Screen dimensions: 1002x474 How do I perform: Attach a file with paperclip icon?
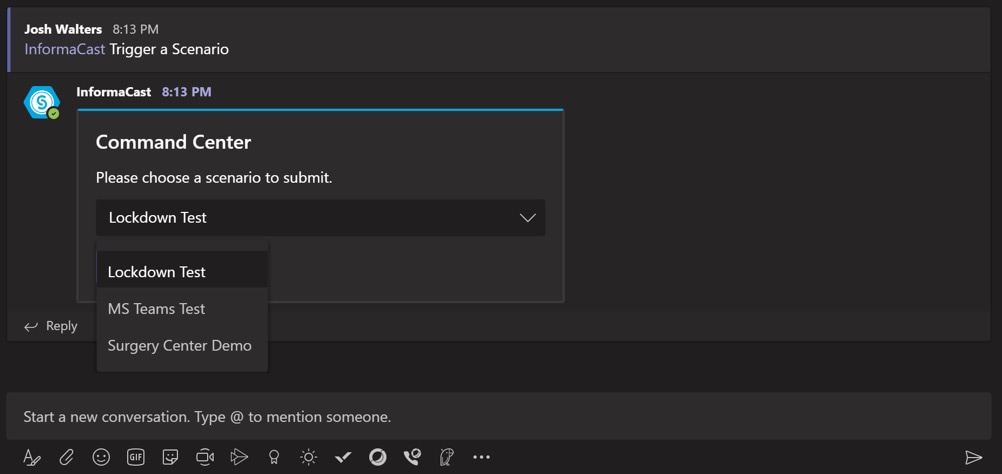coord(66,457)
